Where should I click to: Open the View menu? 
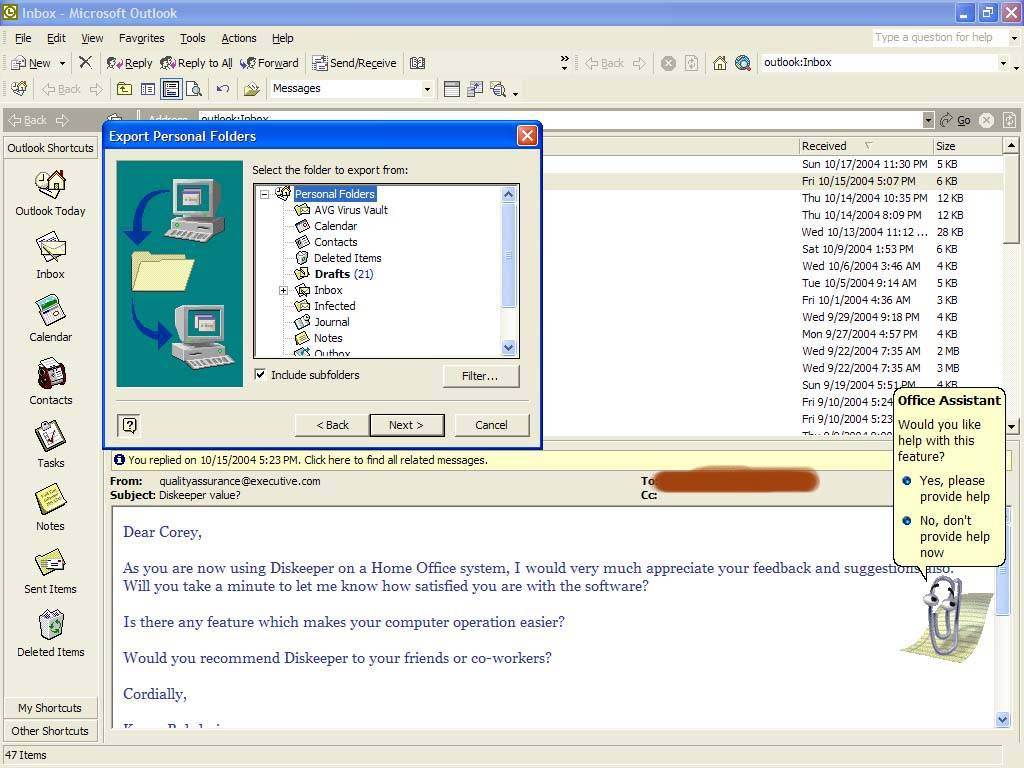pos(92,38)
